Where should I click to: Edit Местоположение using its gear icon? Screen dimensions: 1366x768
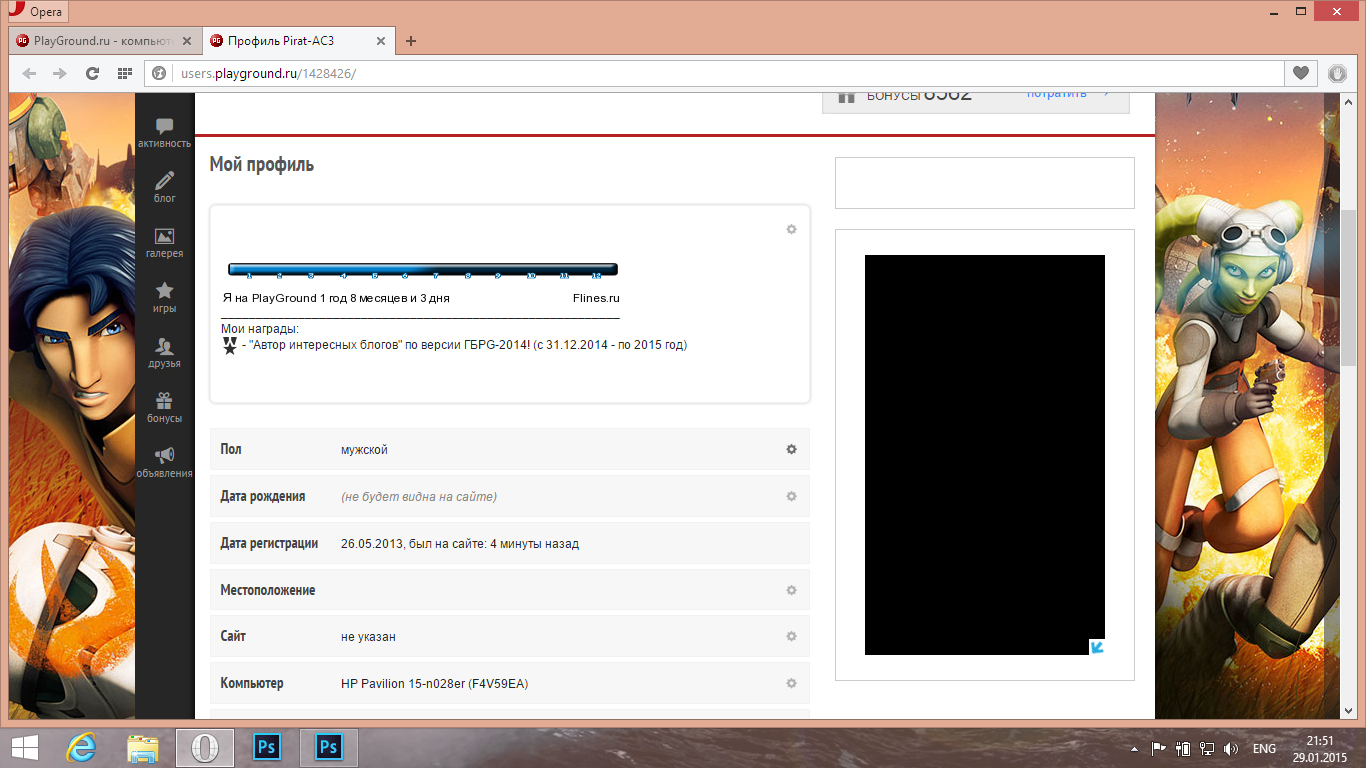click(x=791, y=590)
